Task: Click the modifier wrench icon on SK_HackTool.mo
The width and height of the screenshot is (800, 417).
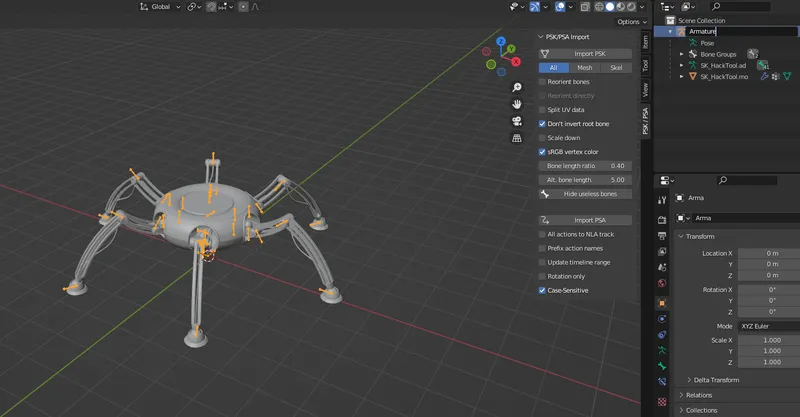Action: 764,77
